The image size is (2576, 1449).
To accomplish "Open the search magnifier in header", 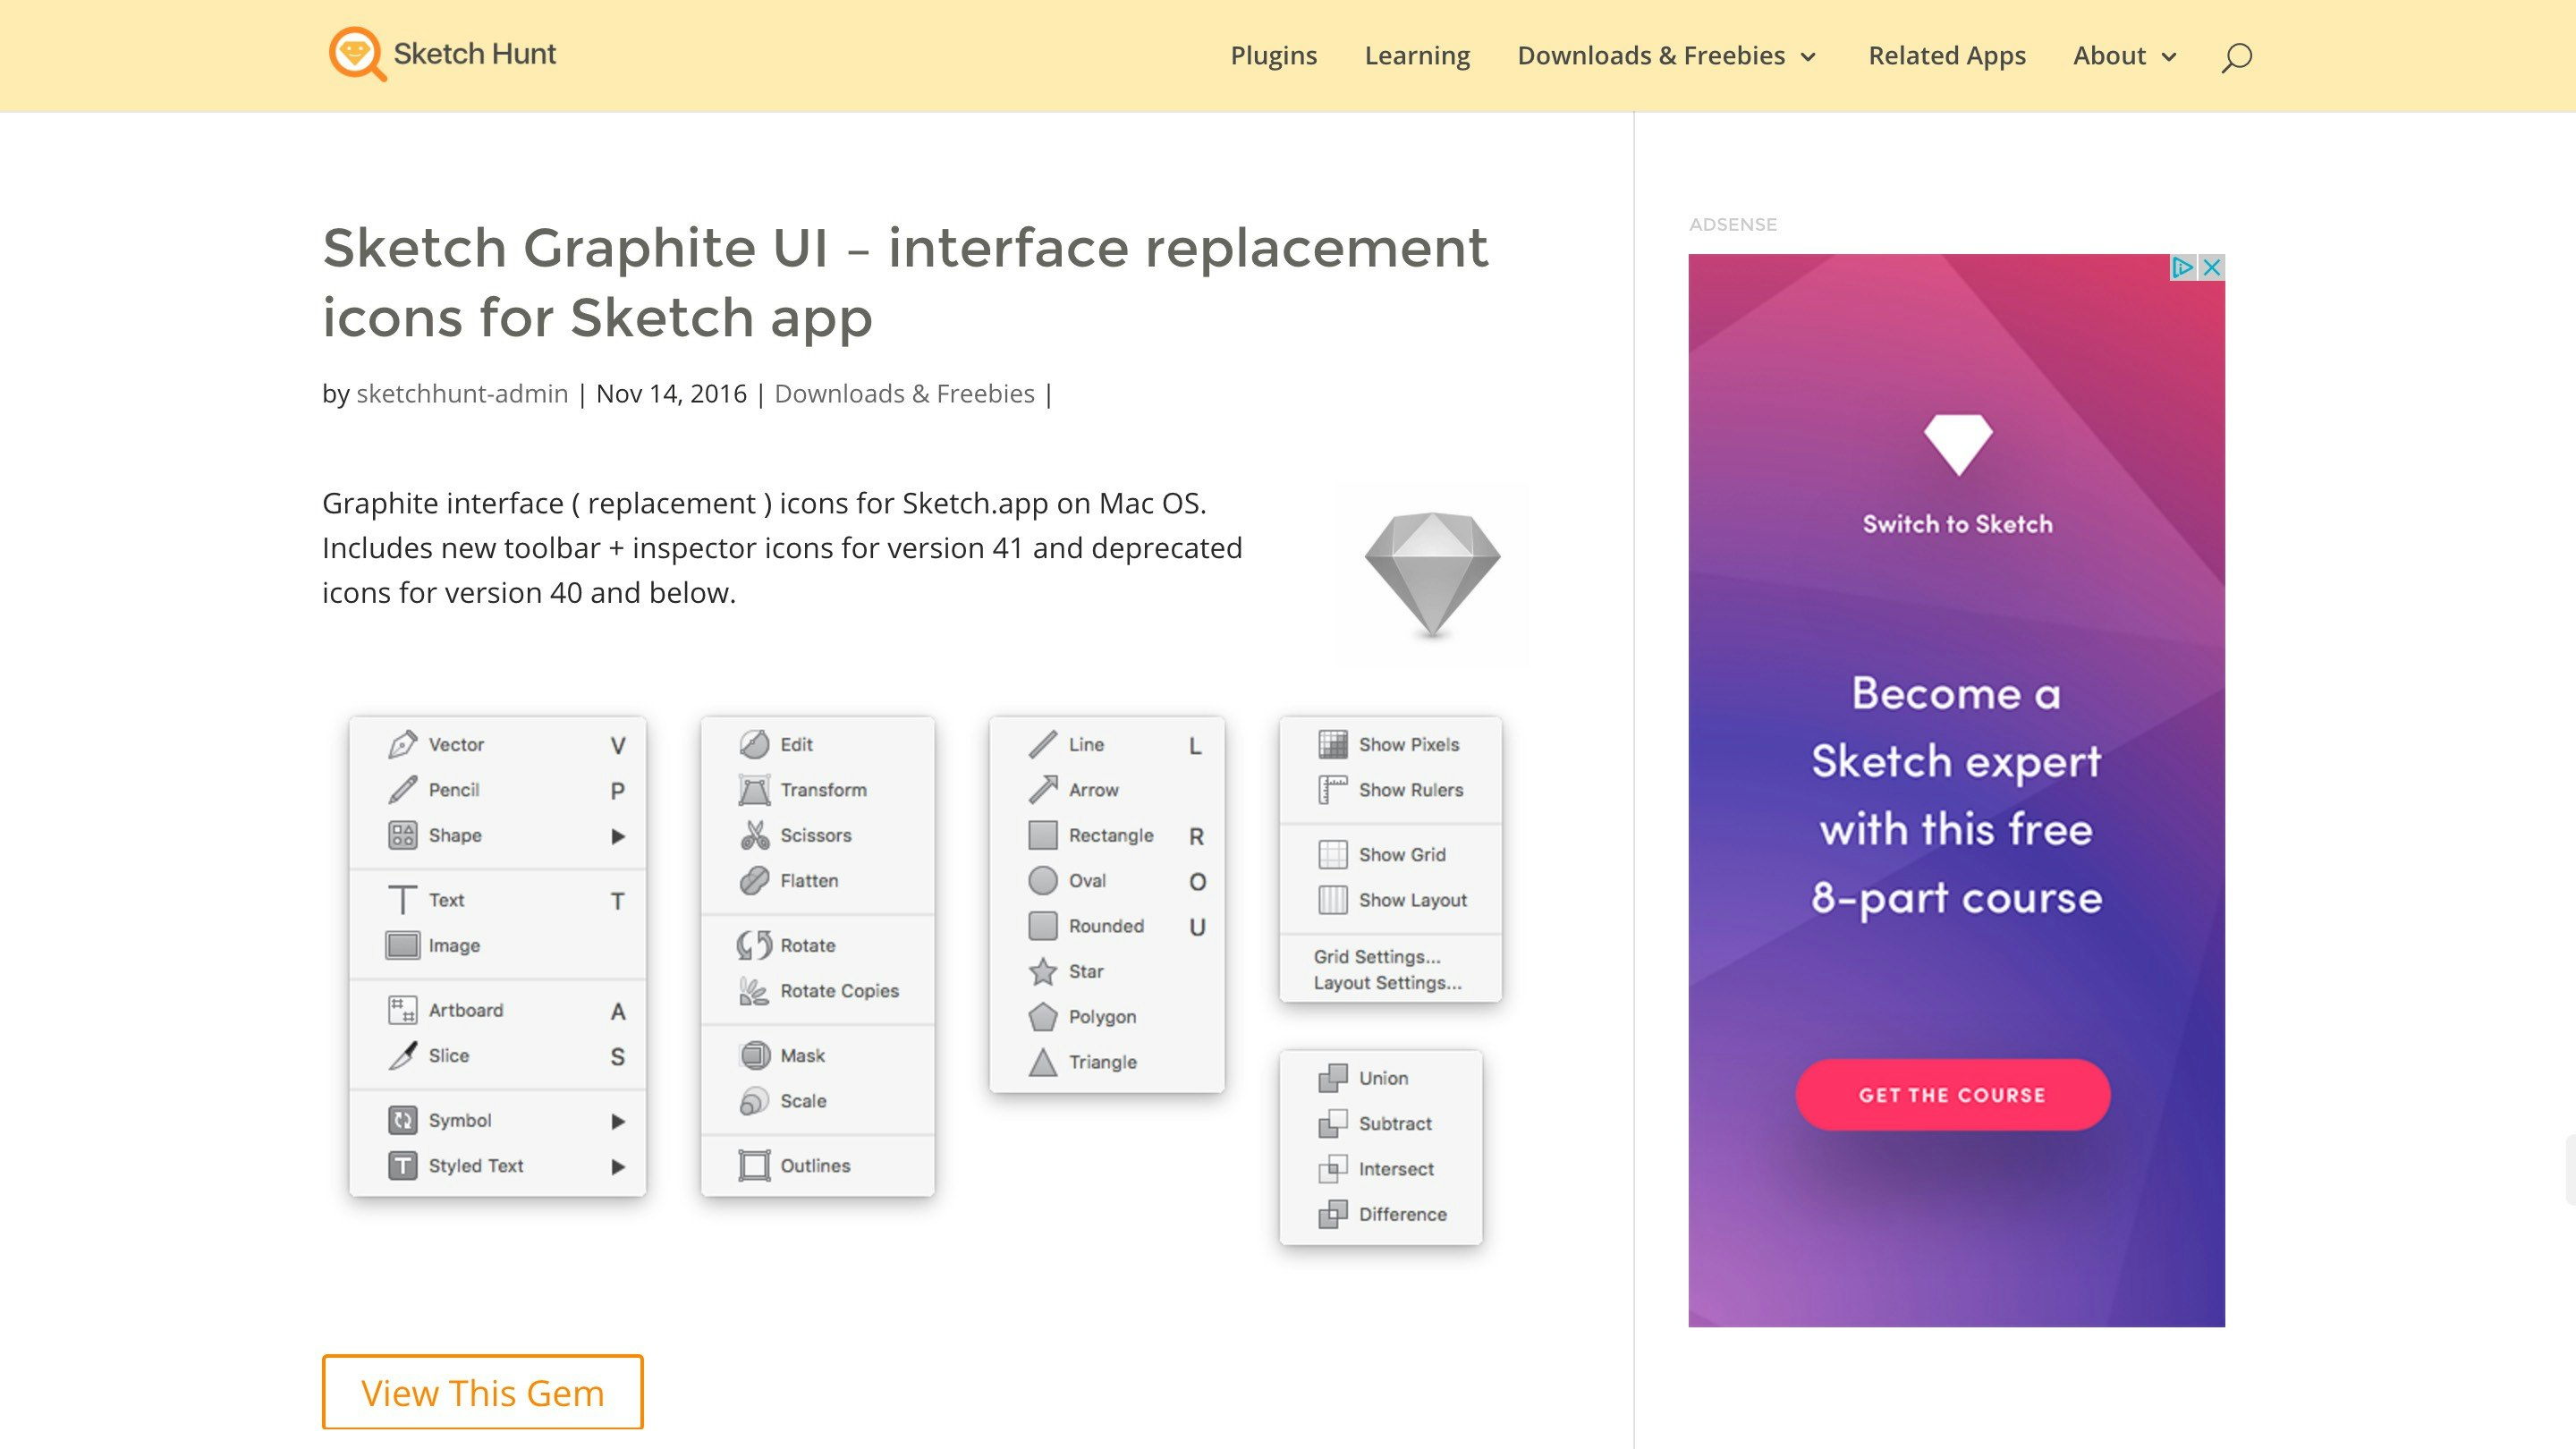I will pyautogui.click(x=2236, y=57).
